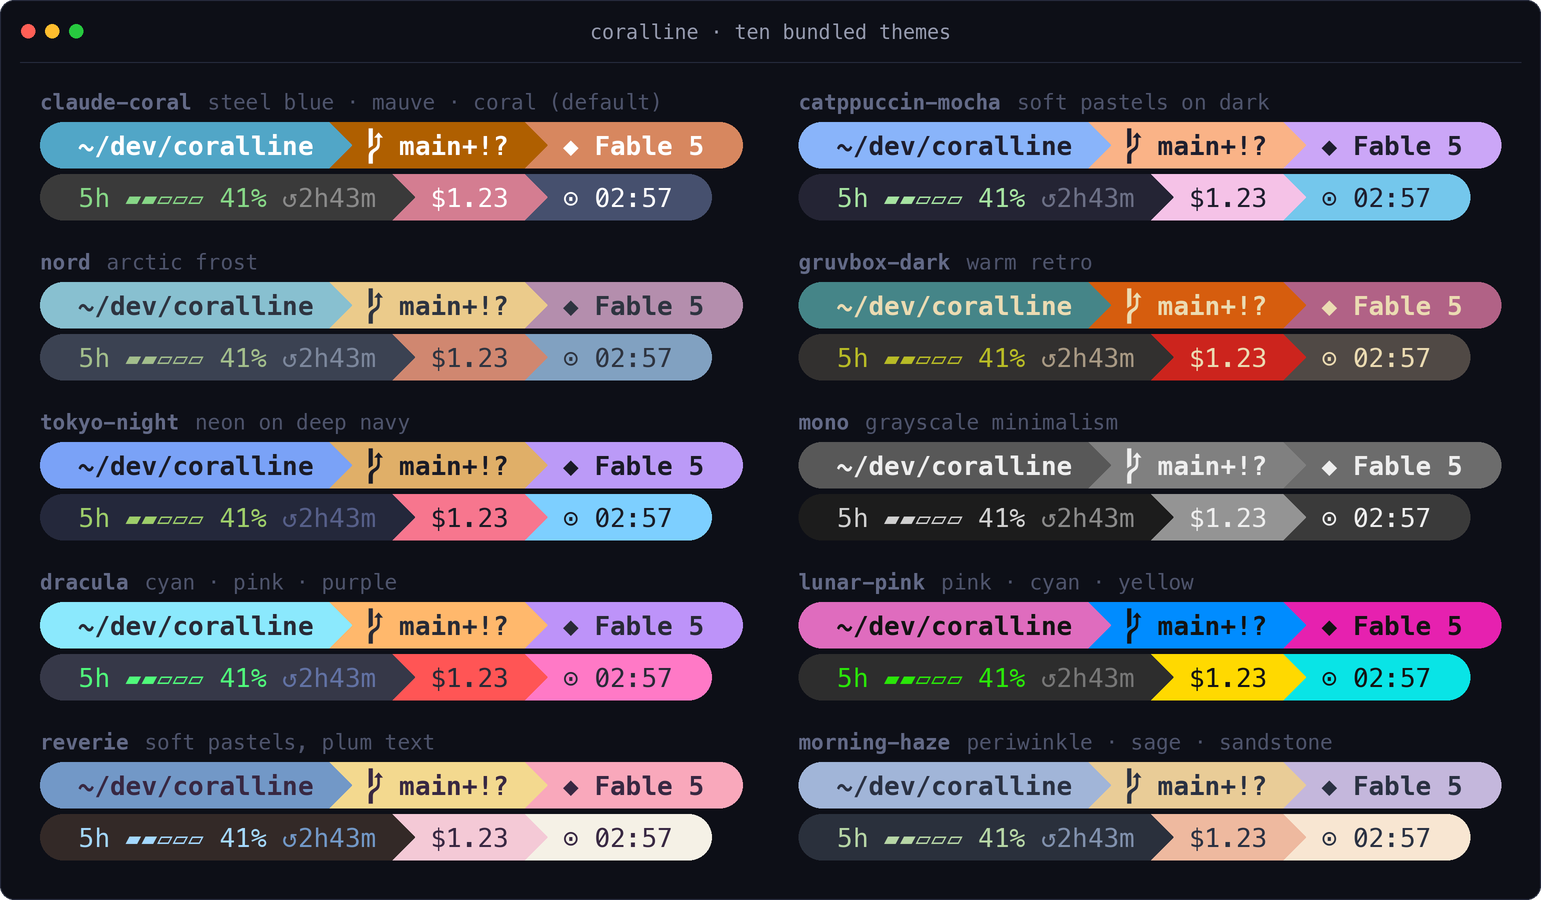Click the clock icon in claude-coral theme

click(571, 199)
